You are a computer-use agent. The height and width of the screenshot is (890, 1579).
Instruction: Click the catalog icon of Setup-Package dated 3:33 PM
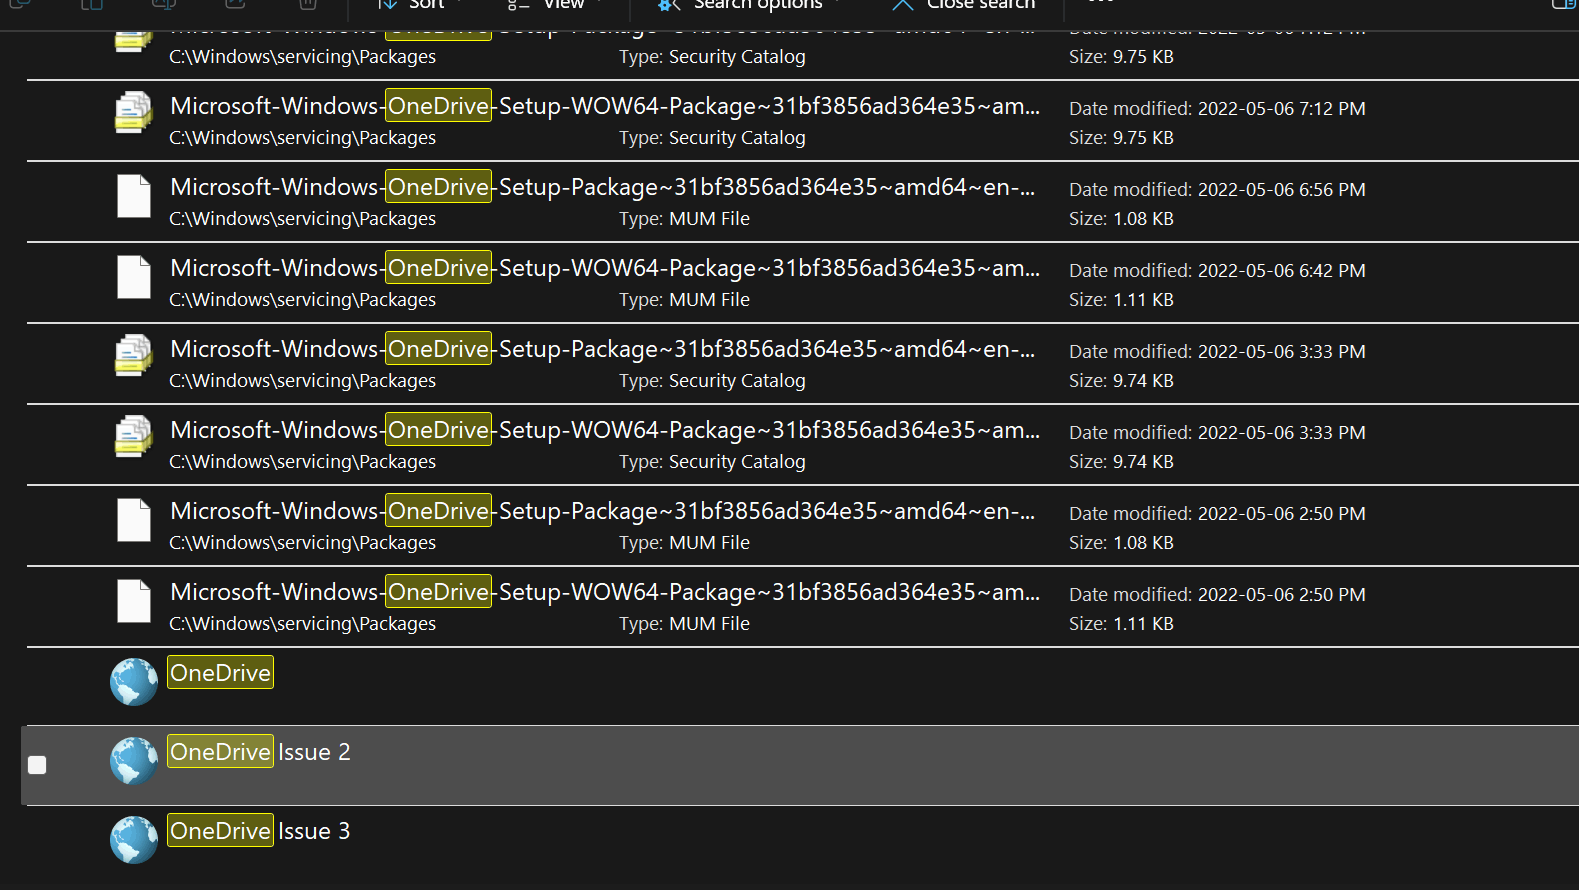pos(133,355)
